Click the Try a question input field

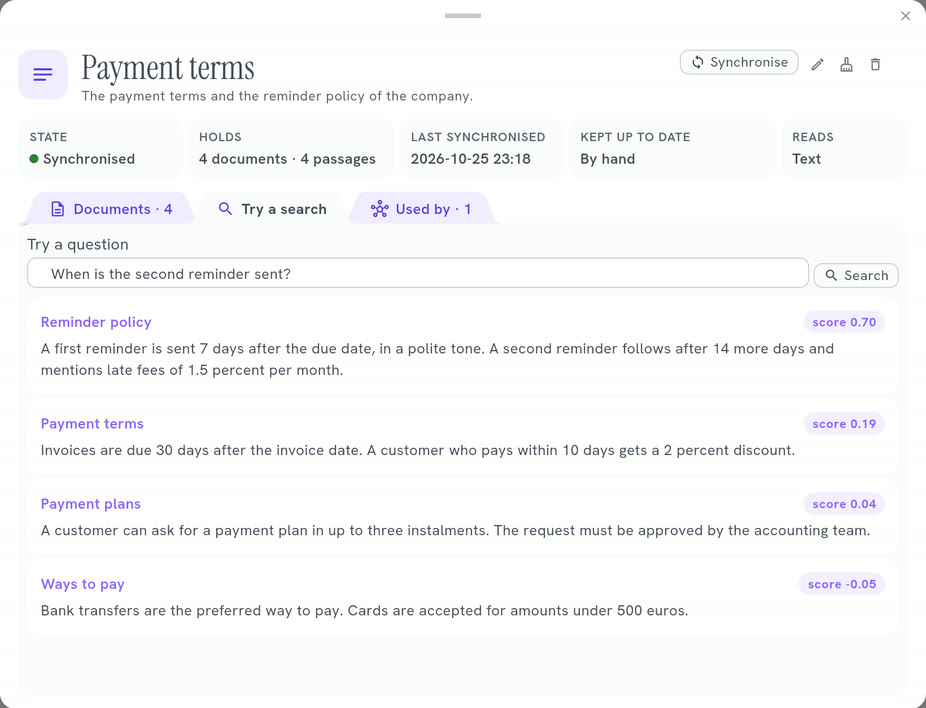click(x=418, y=273)
